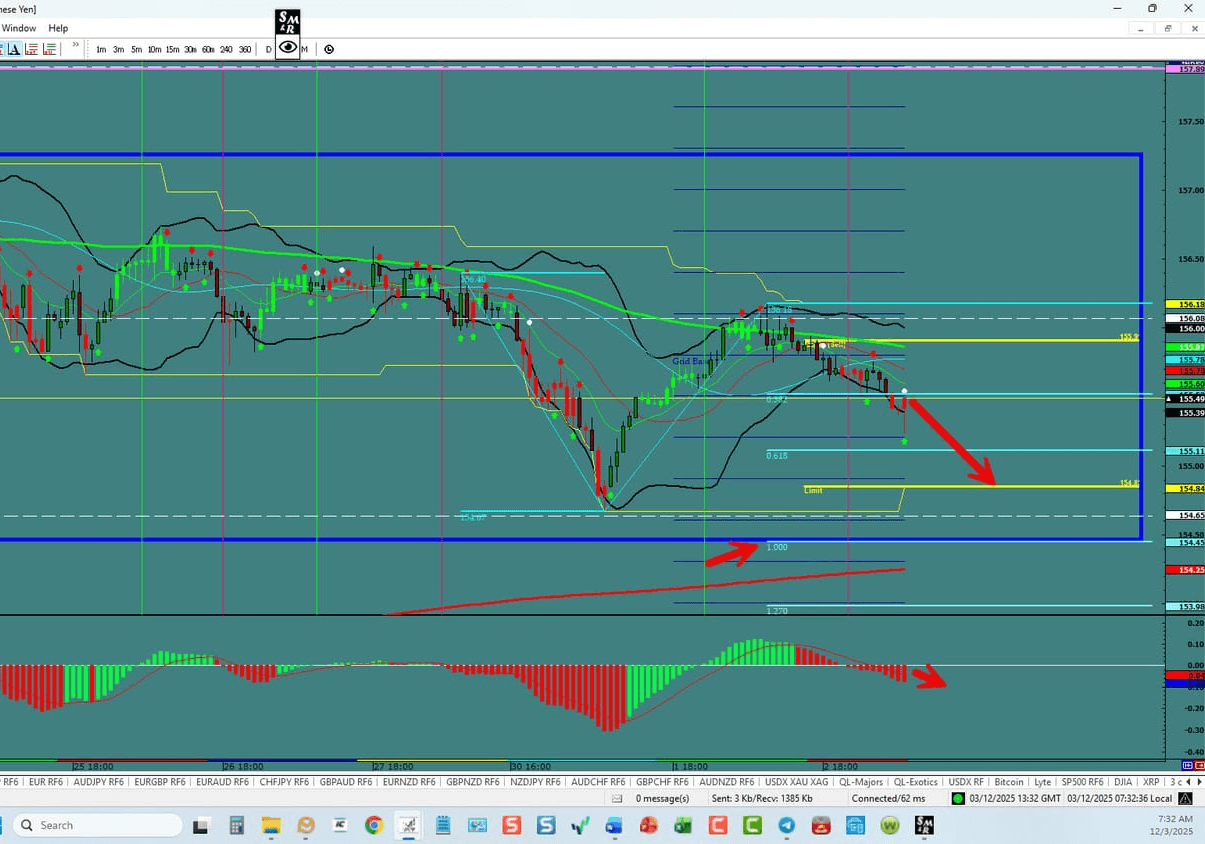Viewport: 1205px width, 844px height.
Task: Expand the overflow chevron in the toolbar
Action: (x=74, y=45)
